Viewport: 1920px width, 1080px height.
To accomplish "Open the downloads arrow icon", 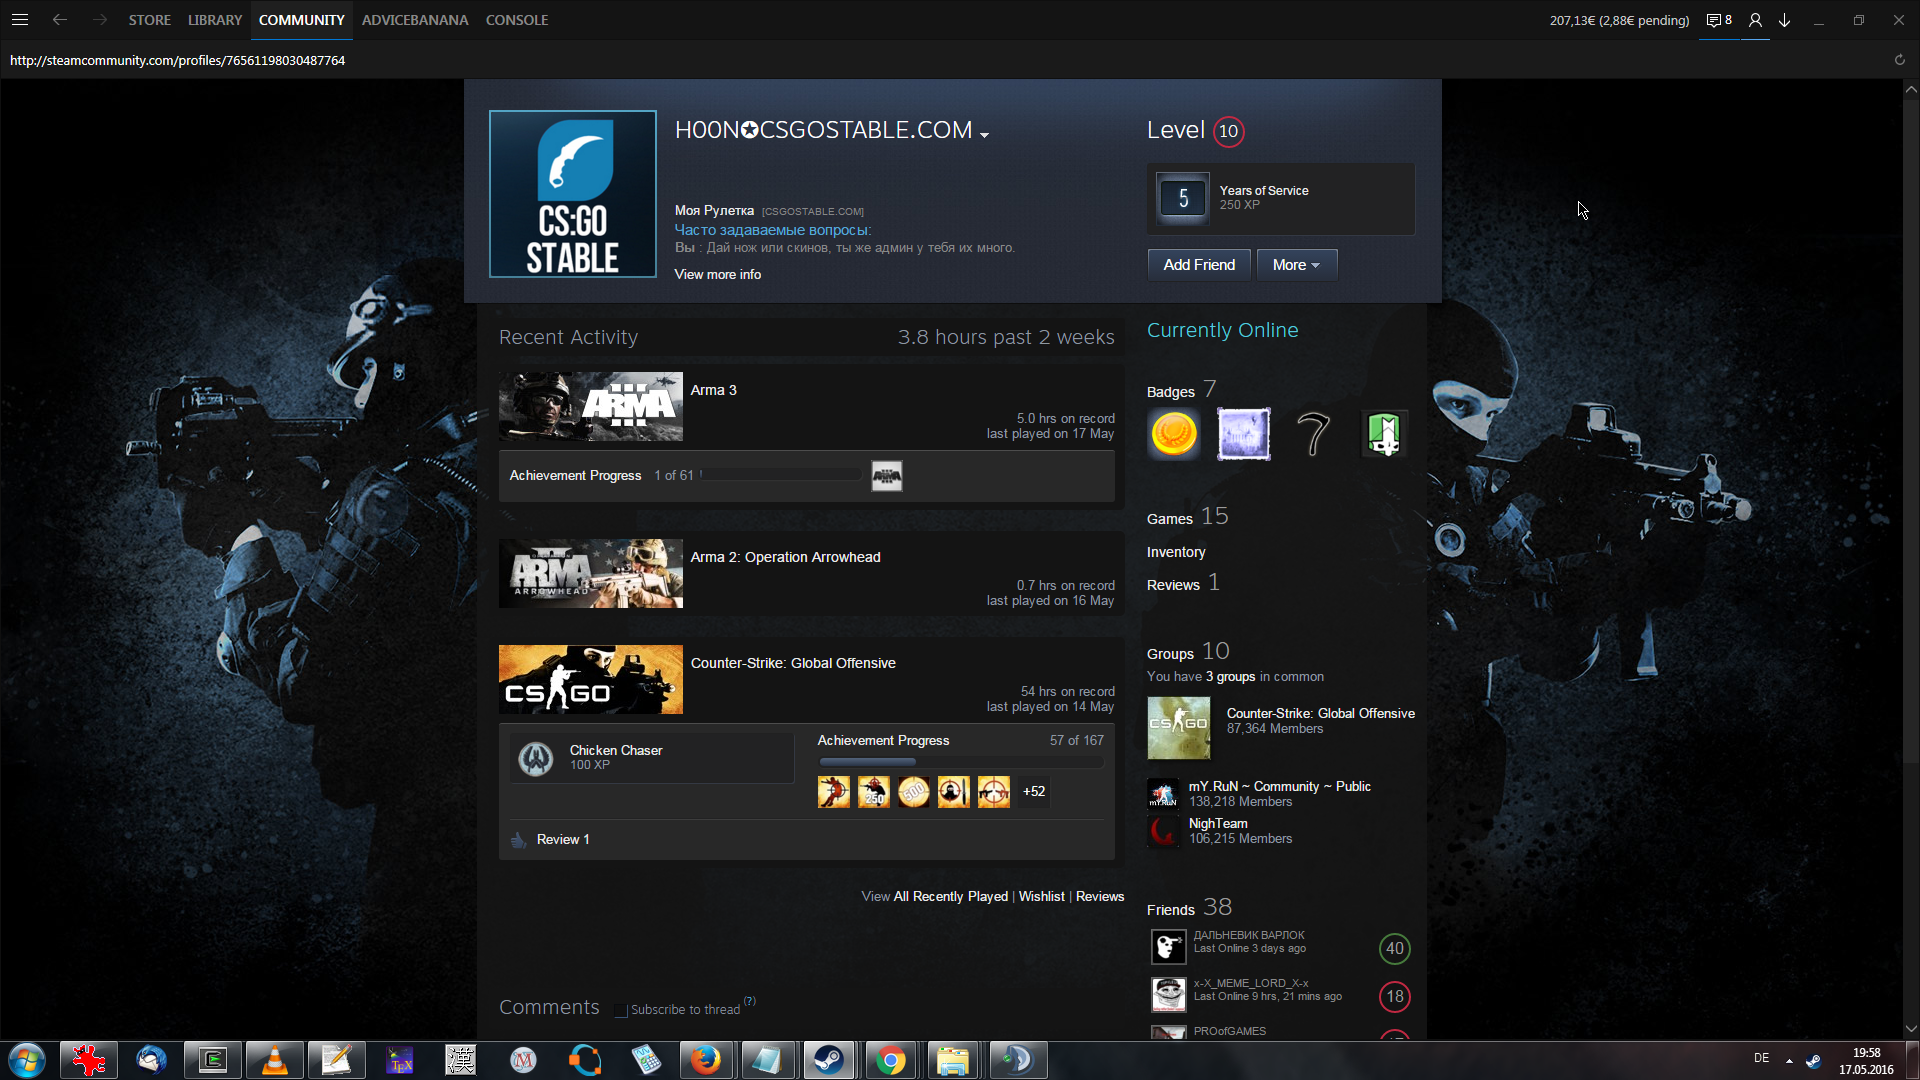I will (x=1785, y=20).
